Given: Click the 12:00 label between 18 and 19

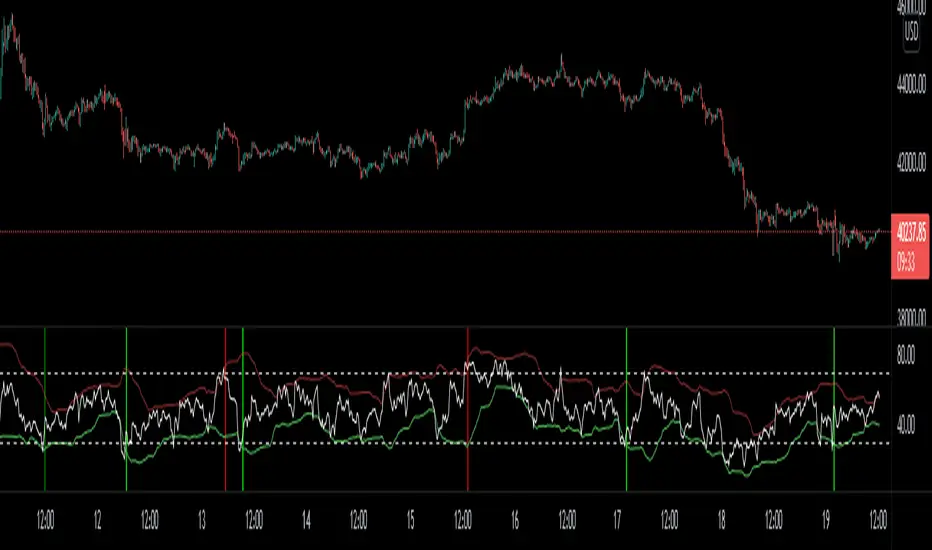Looking at the screenshot, I should click(x=773, y=520).
